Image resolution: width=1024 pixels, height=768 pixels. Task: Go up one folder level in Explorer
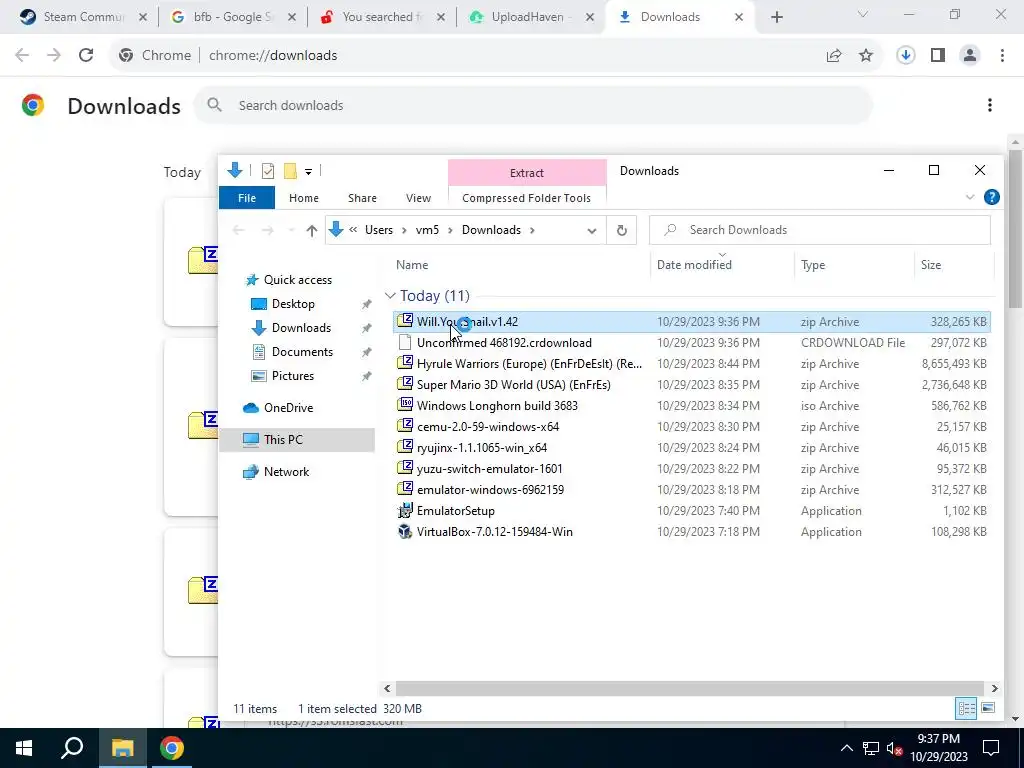[x=312, y=230]
